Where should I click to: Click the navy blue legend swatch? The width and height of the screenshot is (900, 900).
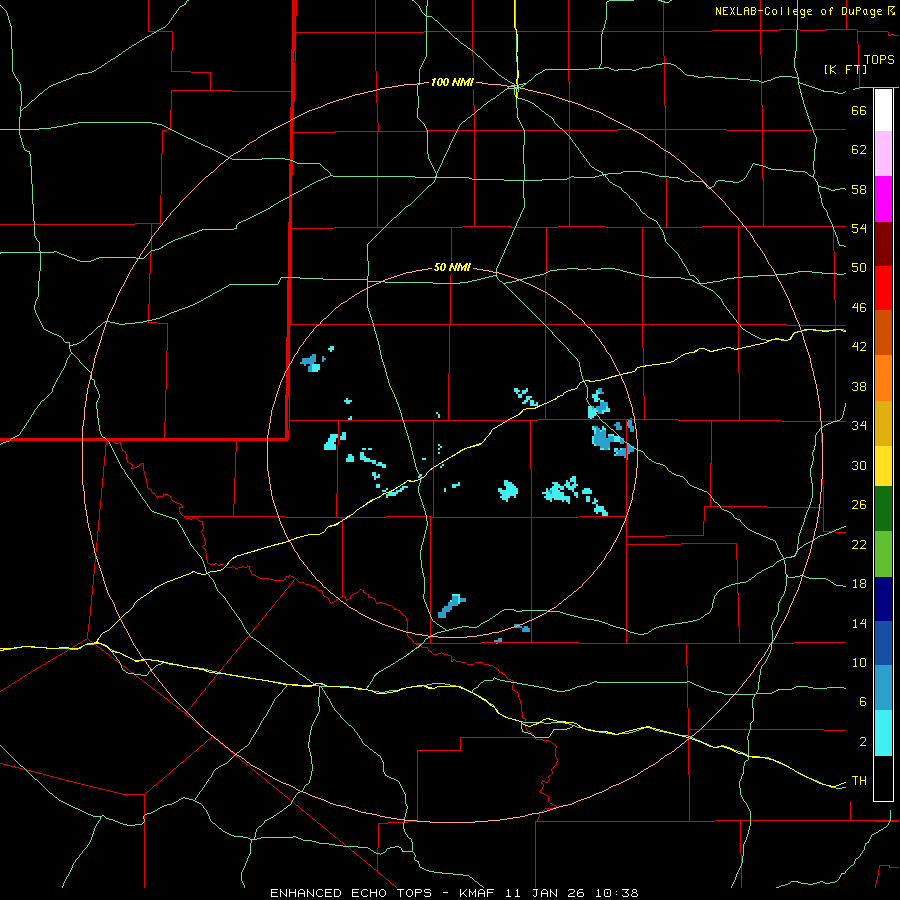(883, 599)
